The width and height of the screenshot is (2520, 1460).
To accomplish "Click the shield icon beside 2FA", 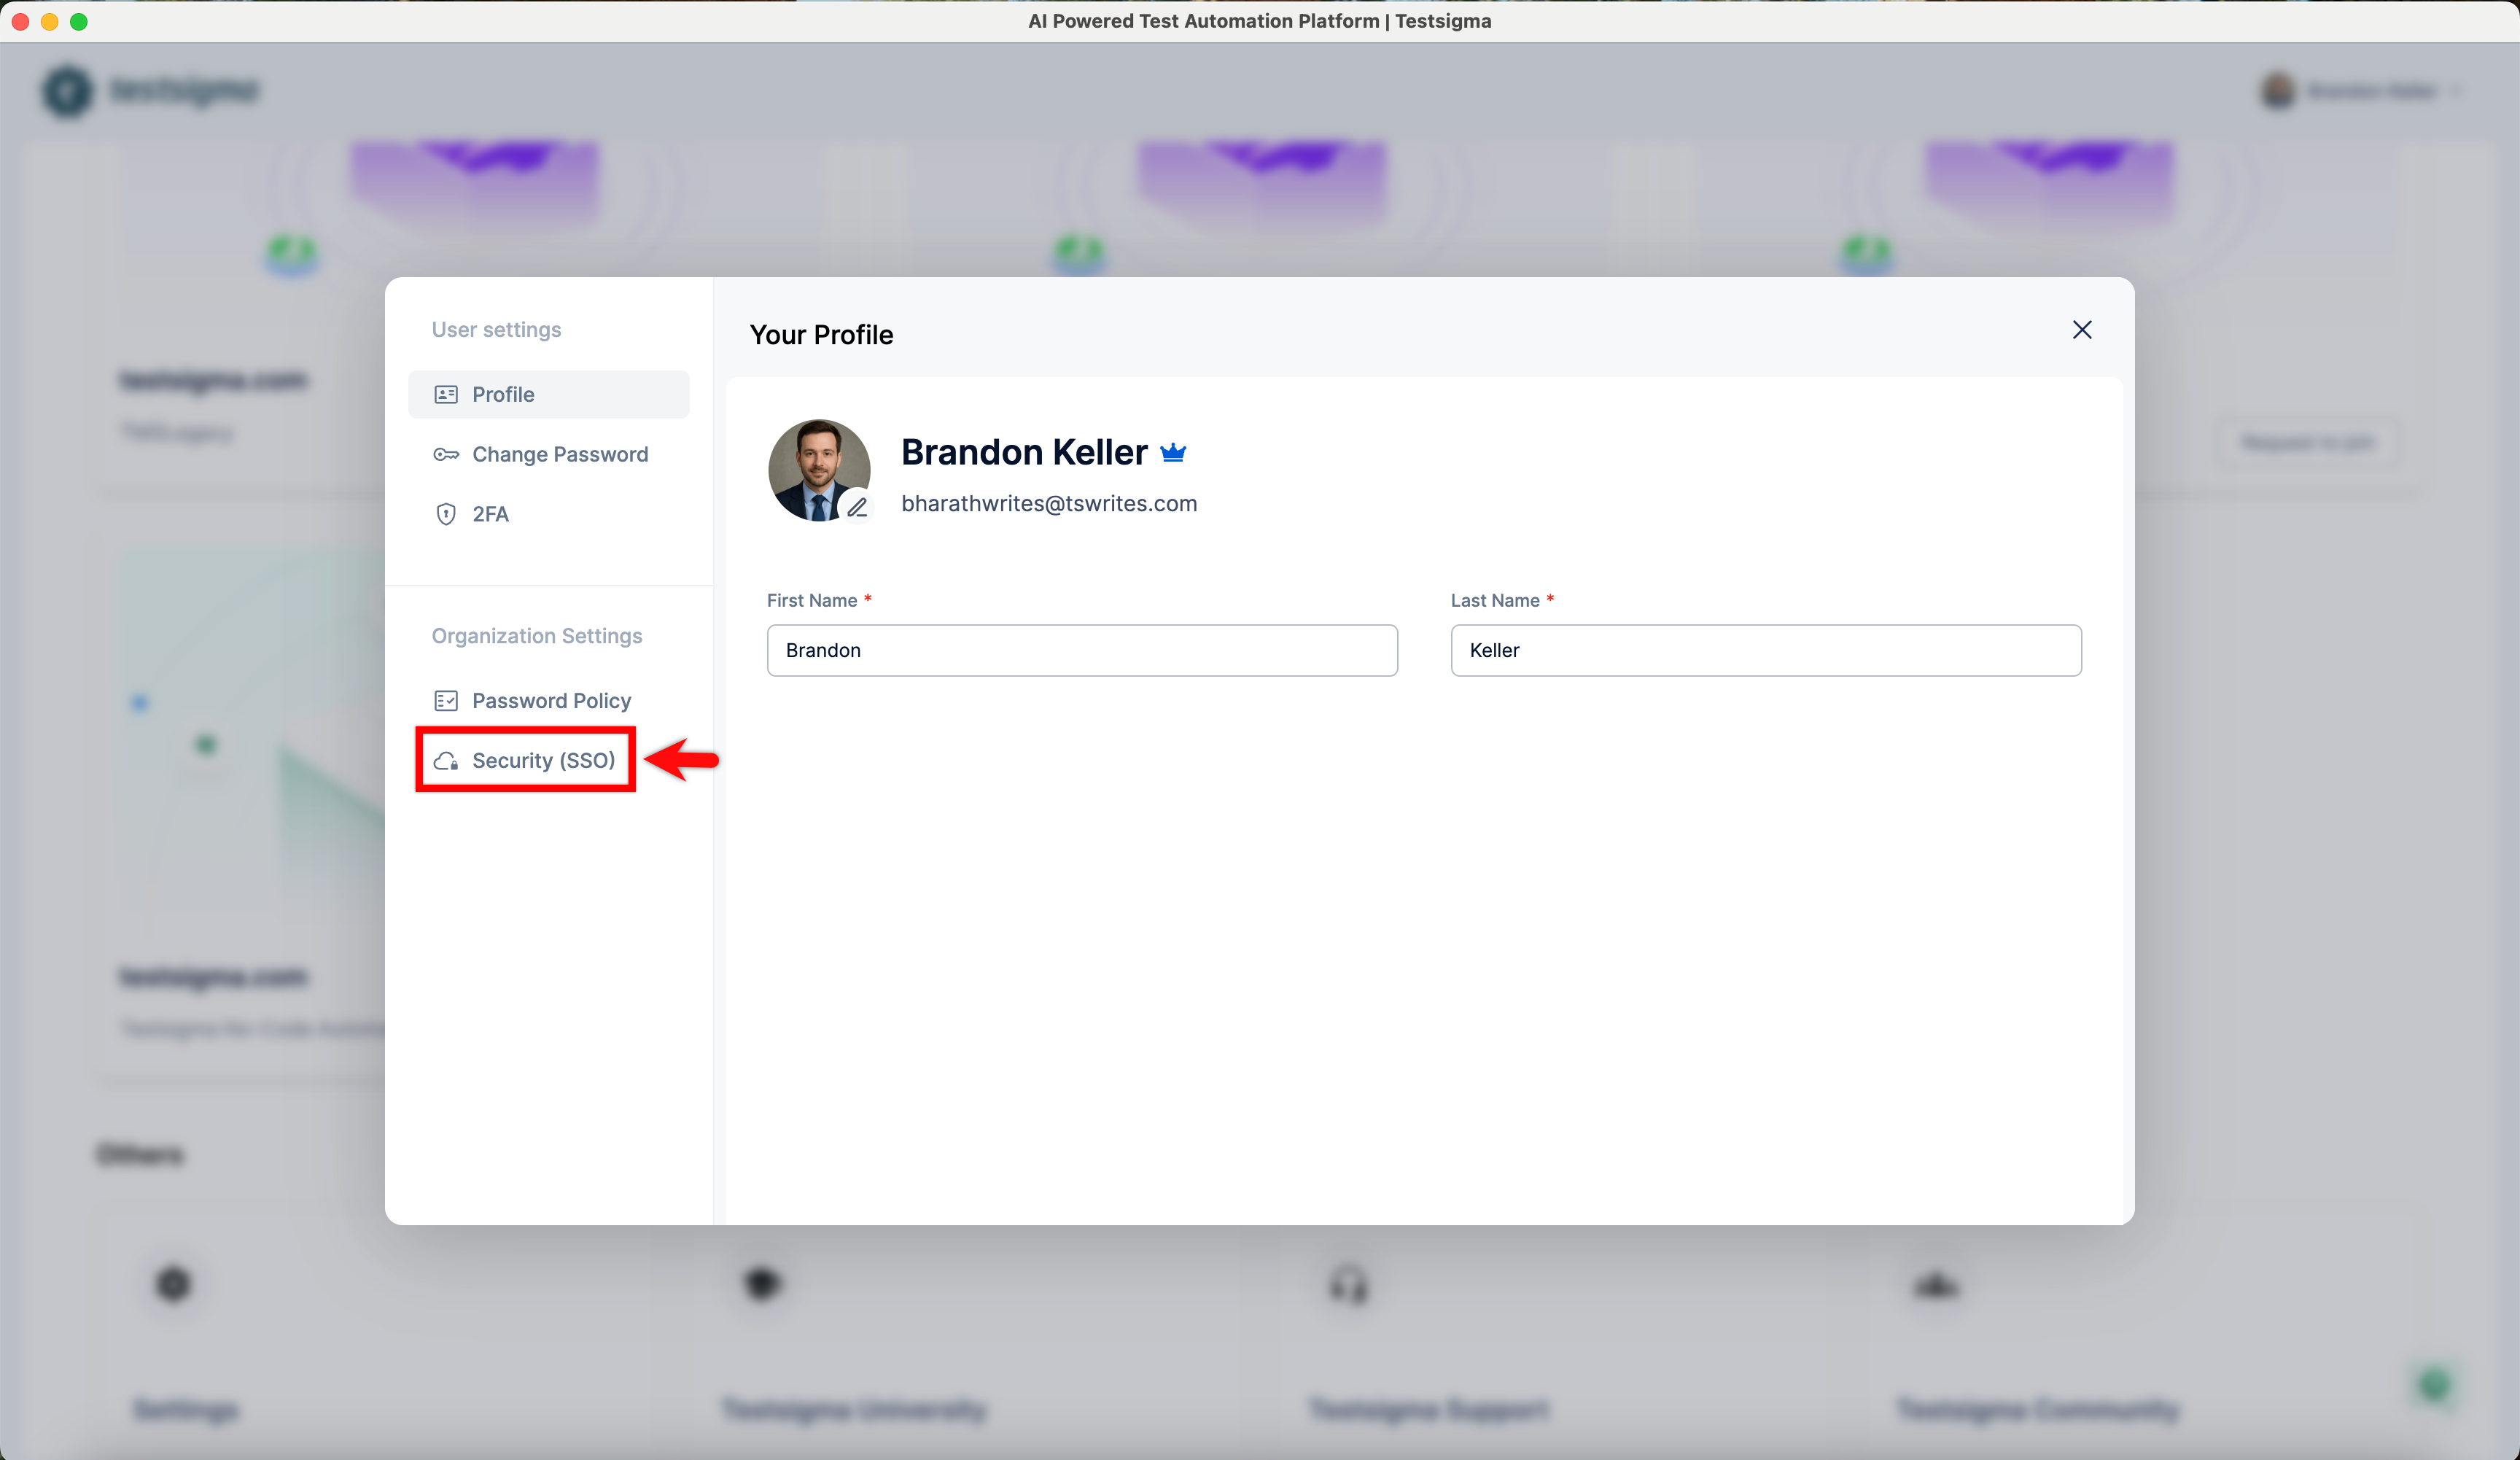I will [446, 514].
